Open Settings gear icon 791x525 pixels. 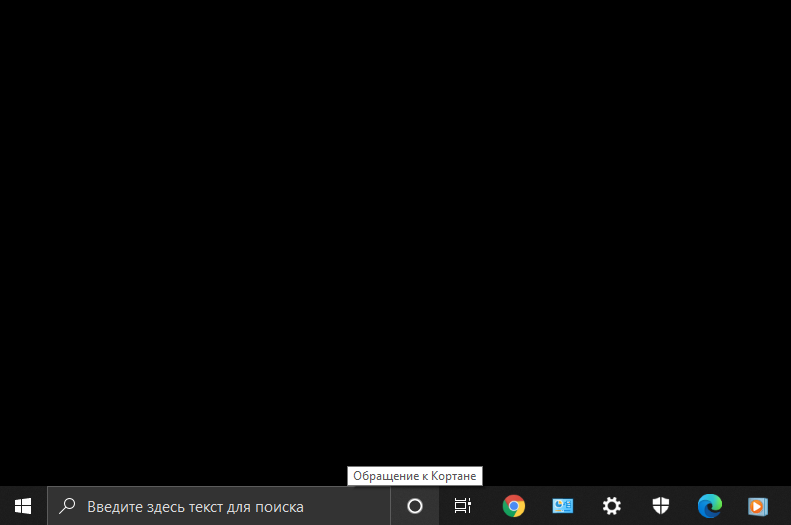tap(611, 506)
